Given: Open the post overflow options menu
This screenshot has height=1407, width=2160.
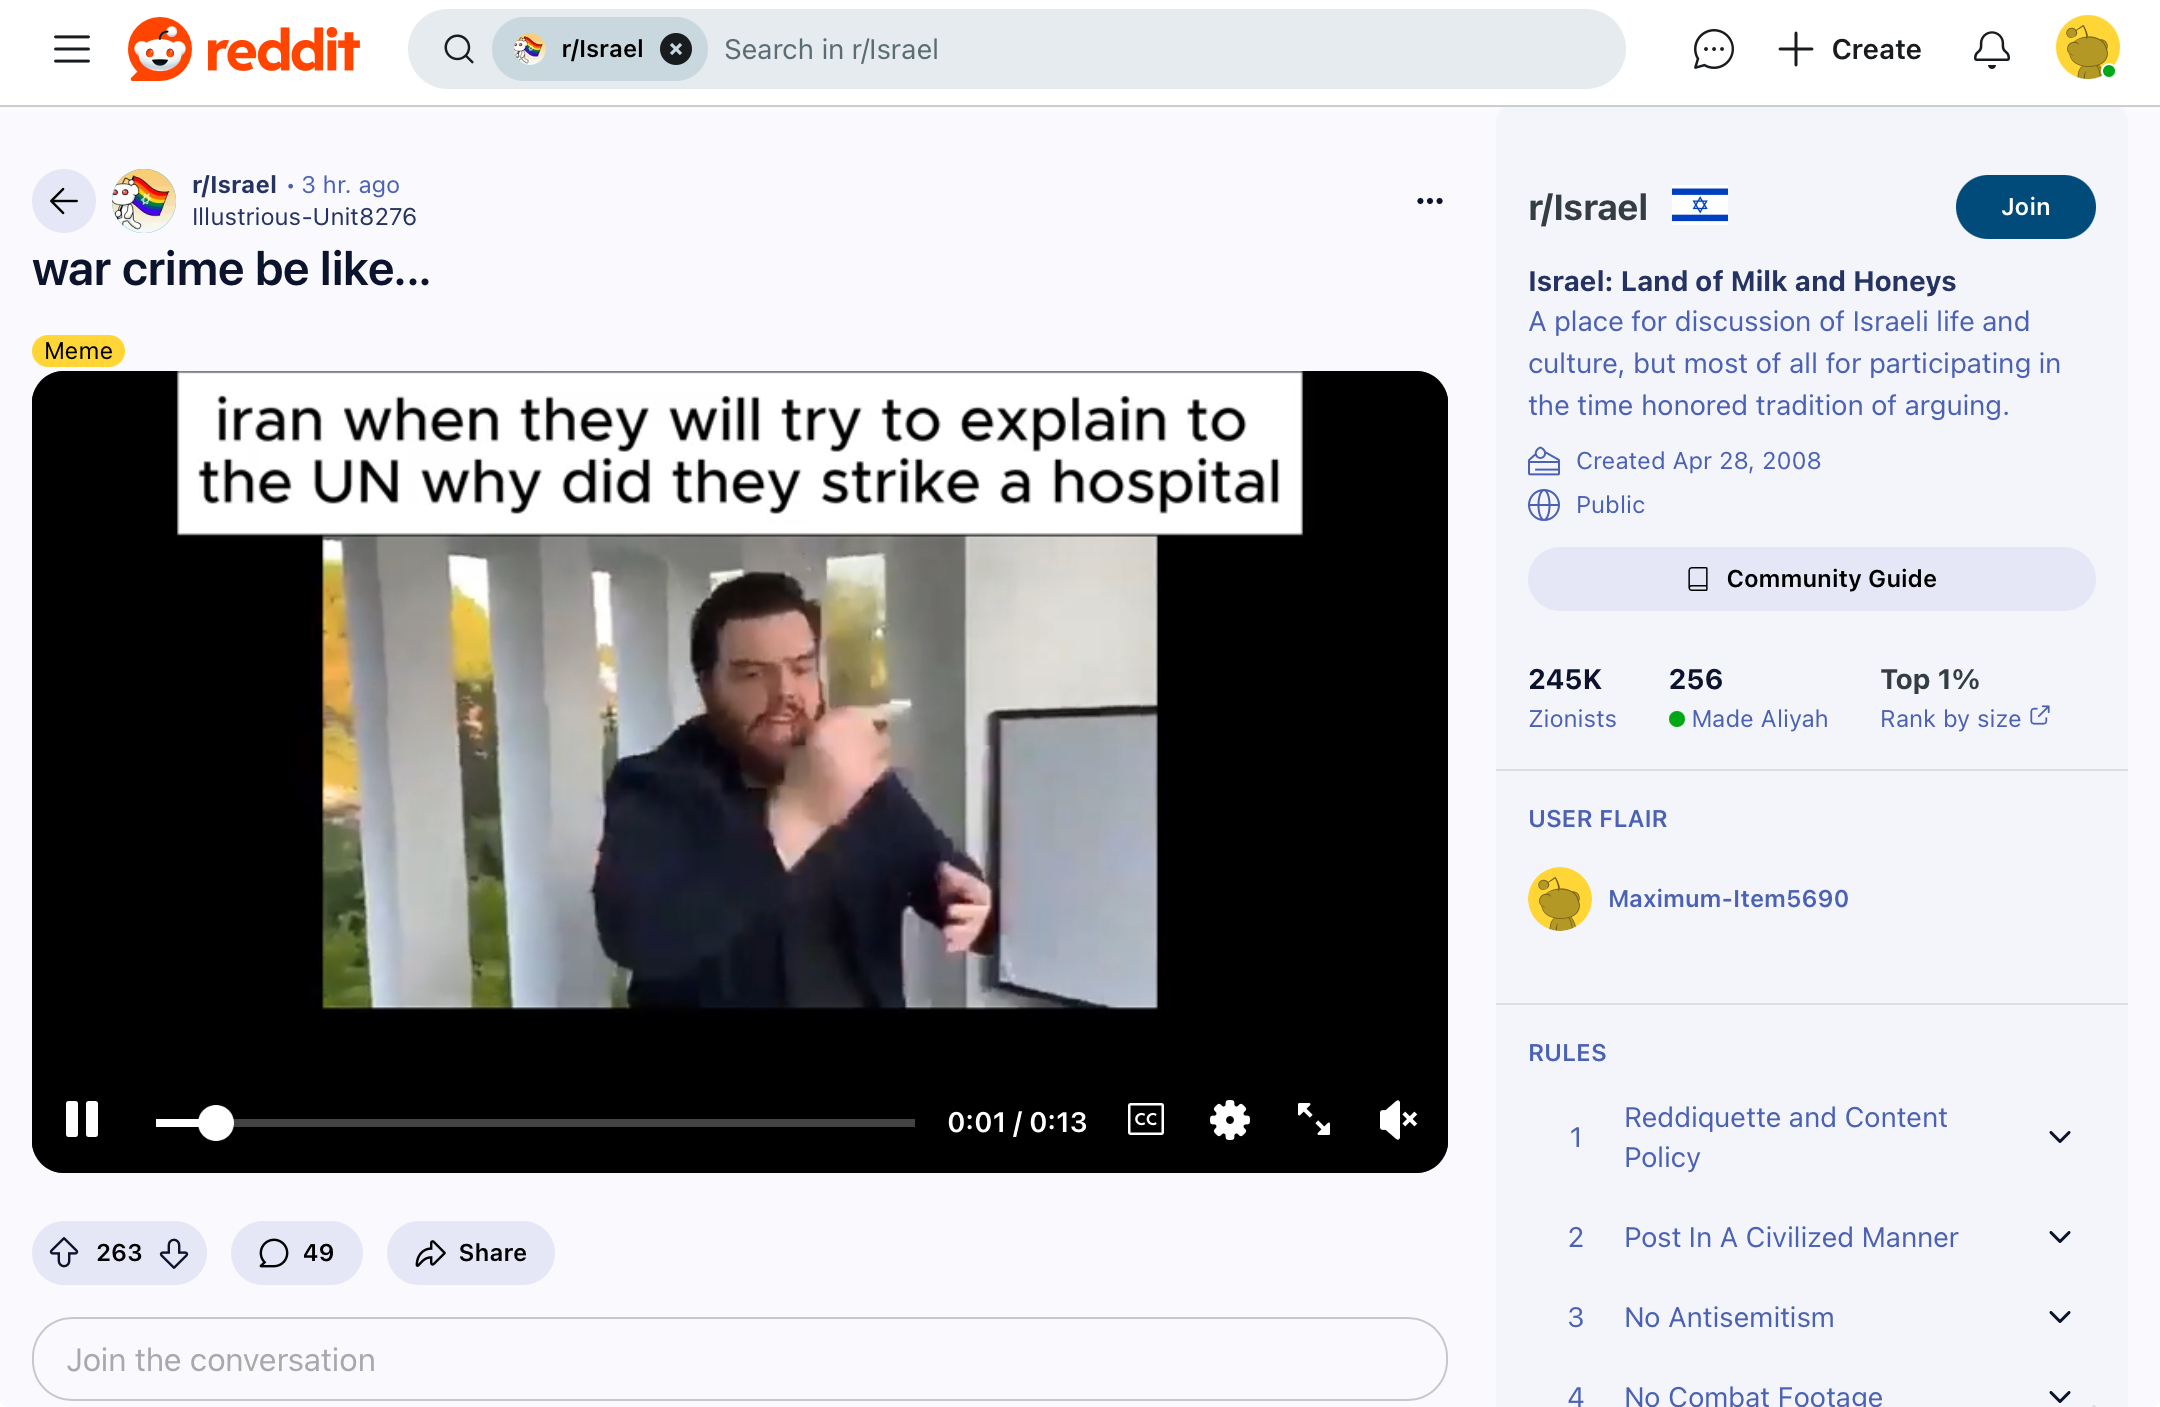Looking at the screenshot, I should [1430, 201].
